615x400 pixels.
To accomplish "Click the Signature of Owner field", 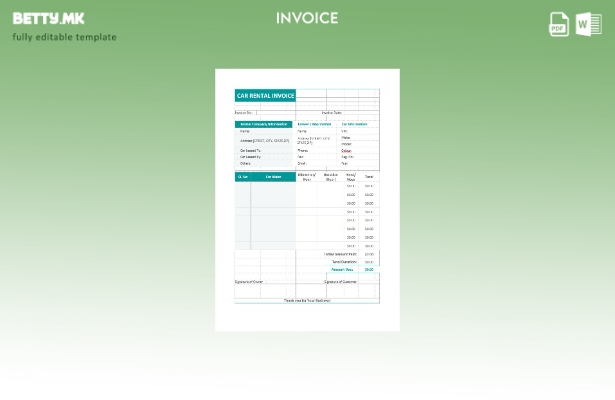I will coord(249,282).
